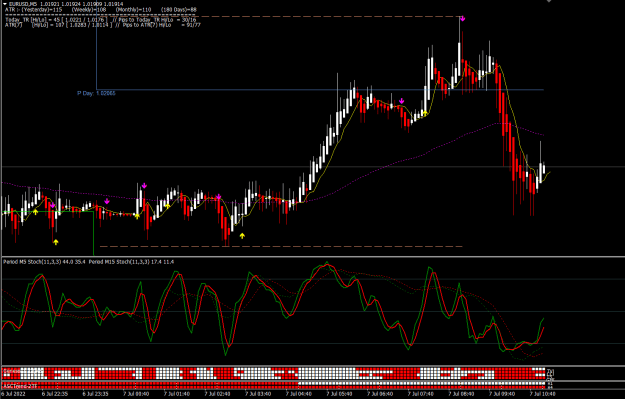Click the ATR(7) Hi/Lo info line

(103, 25)
